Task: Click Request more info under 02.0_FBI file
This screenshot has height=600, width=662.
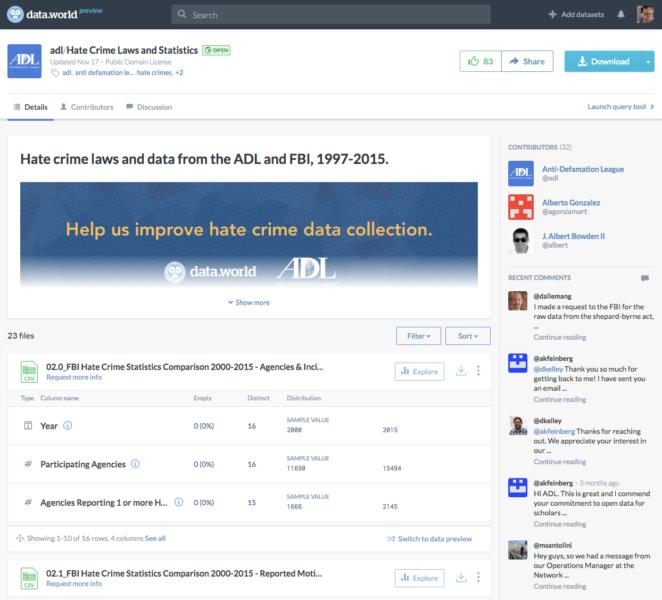Action: point(74,377)
